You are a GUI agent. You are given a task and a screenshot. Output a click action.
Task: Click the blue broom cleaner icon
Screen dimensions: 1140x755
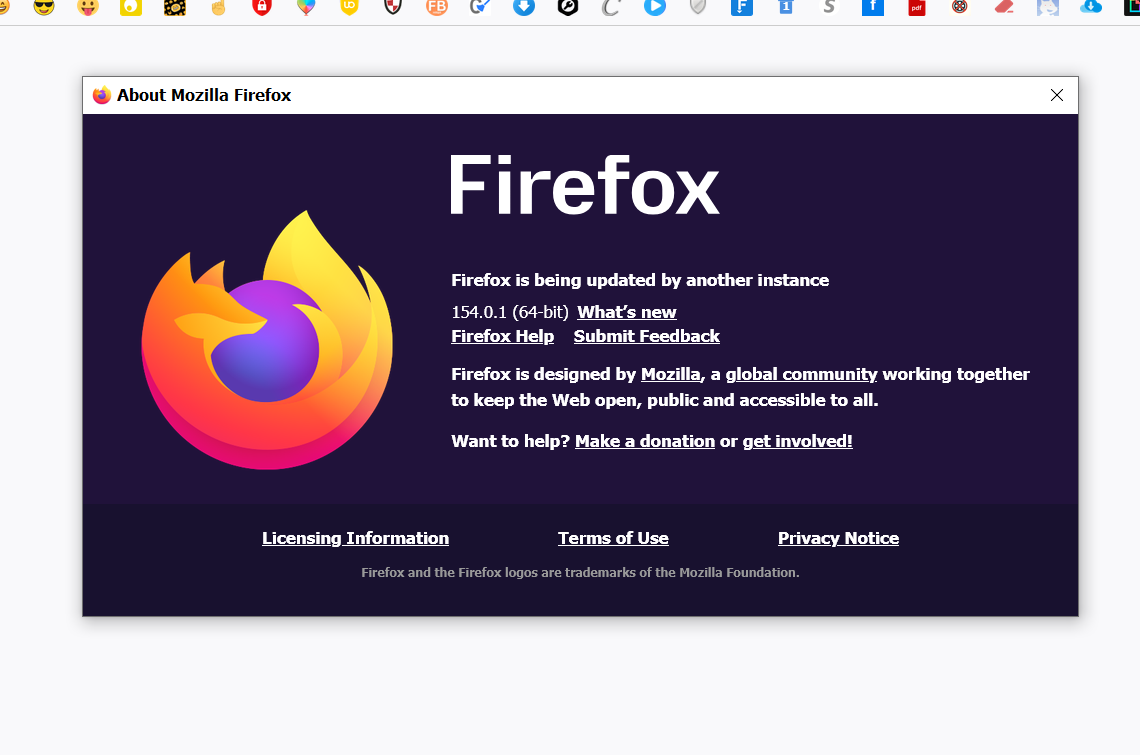pos(480,7)
